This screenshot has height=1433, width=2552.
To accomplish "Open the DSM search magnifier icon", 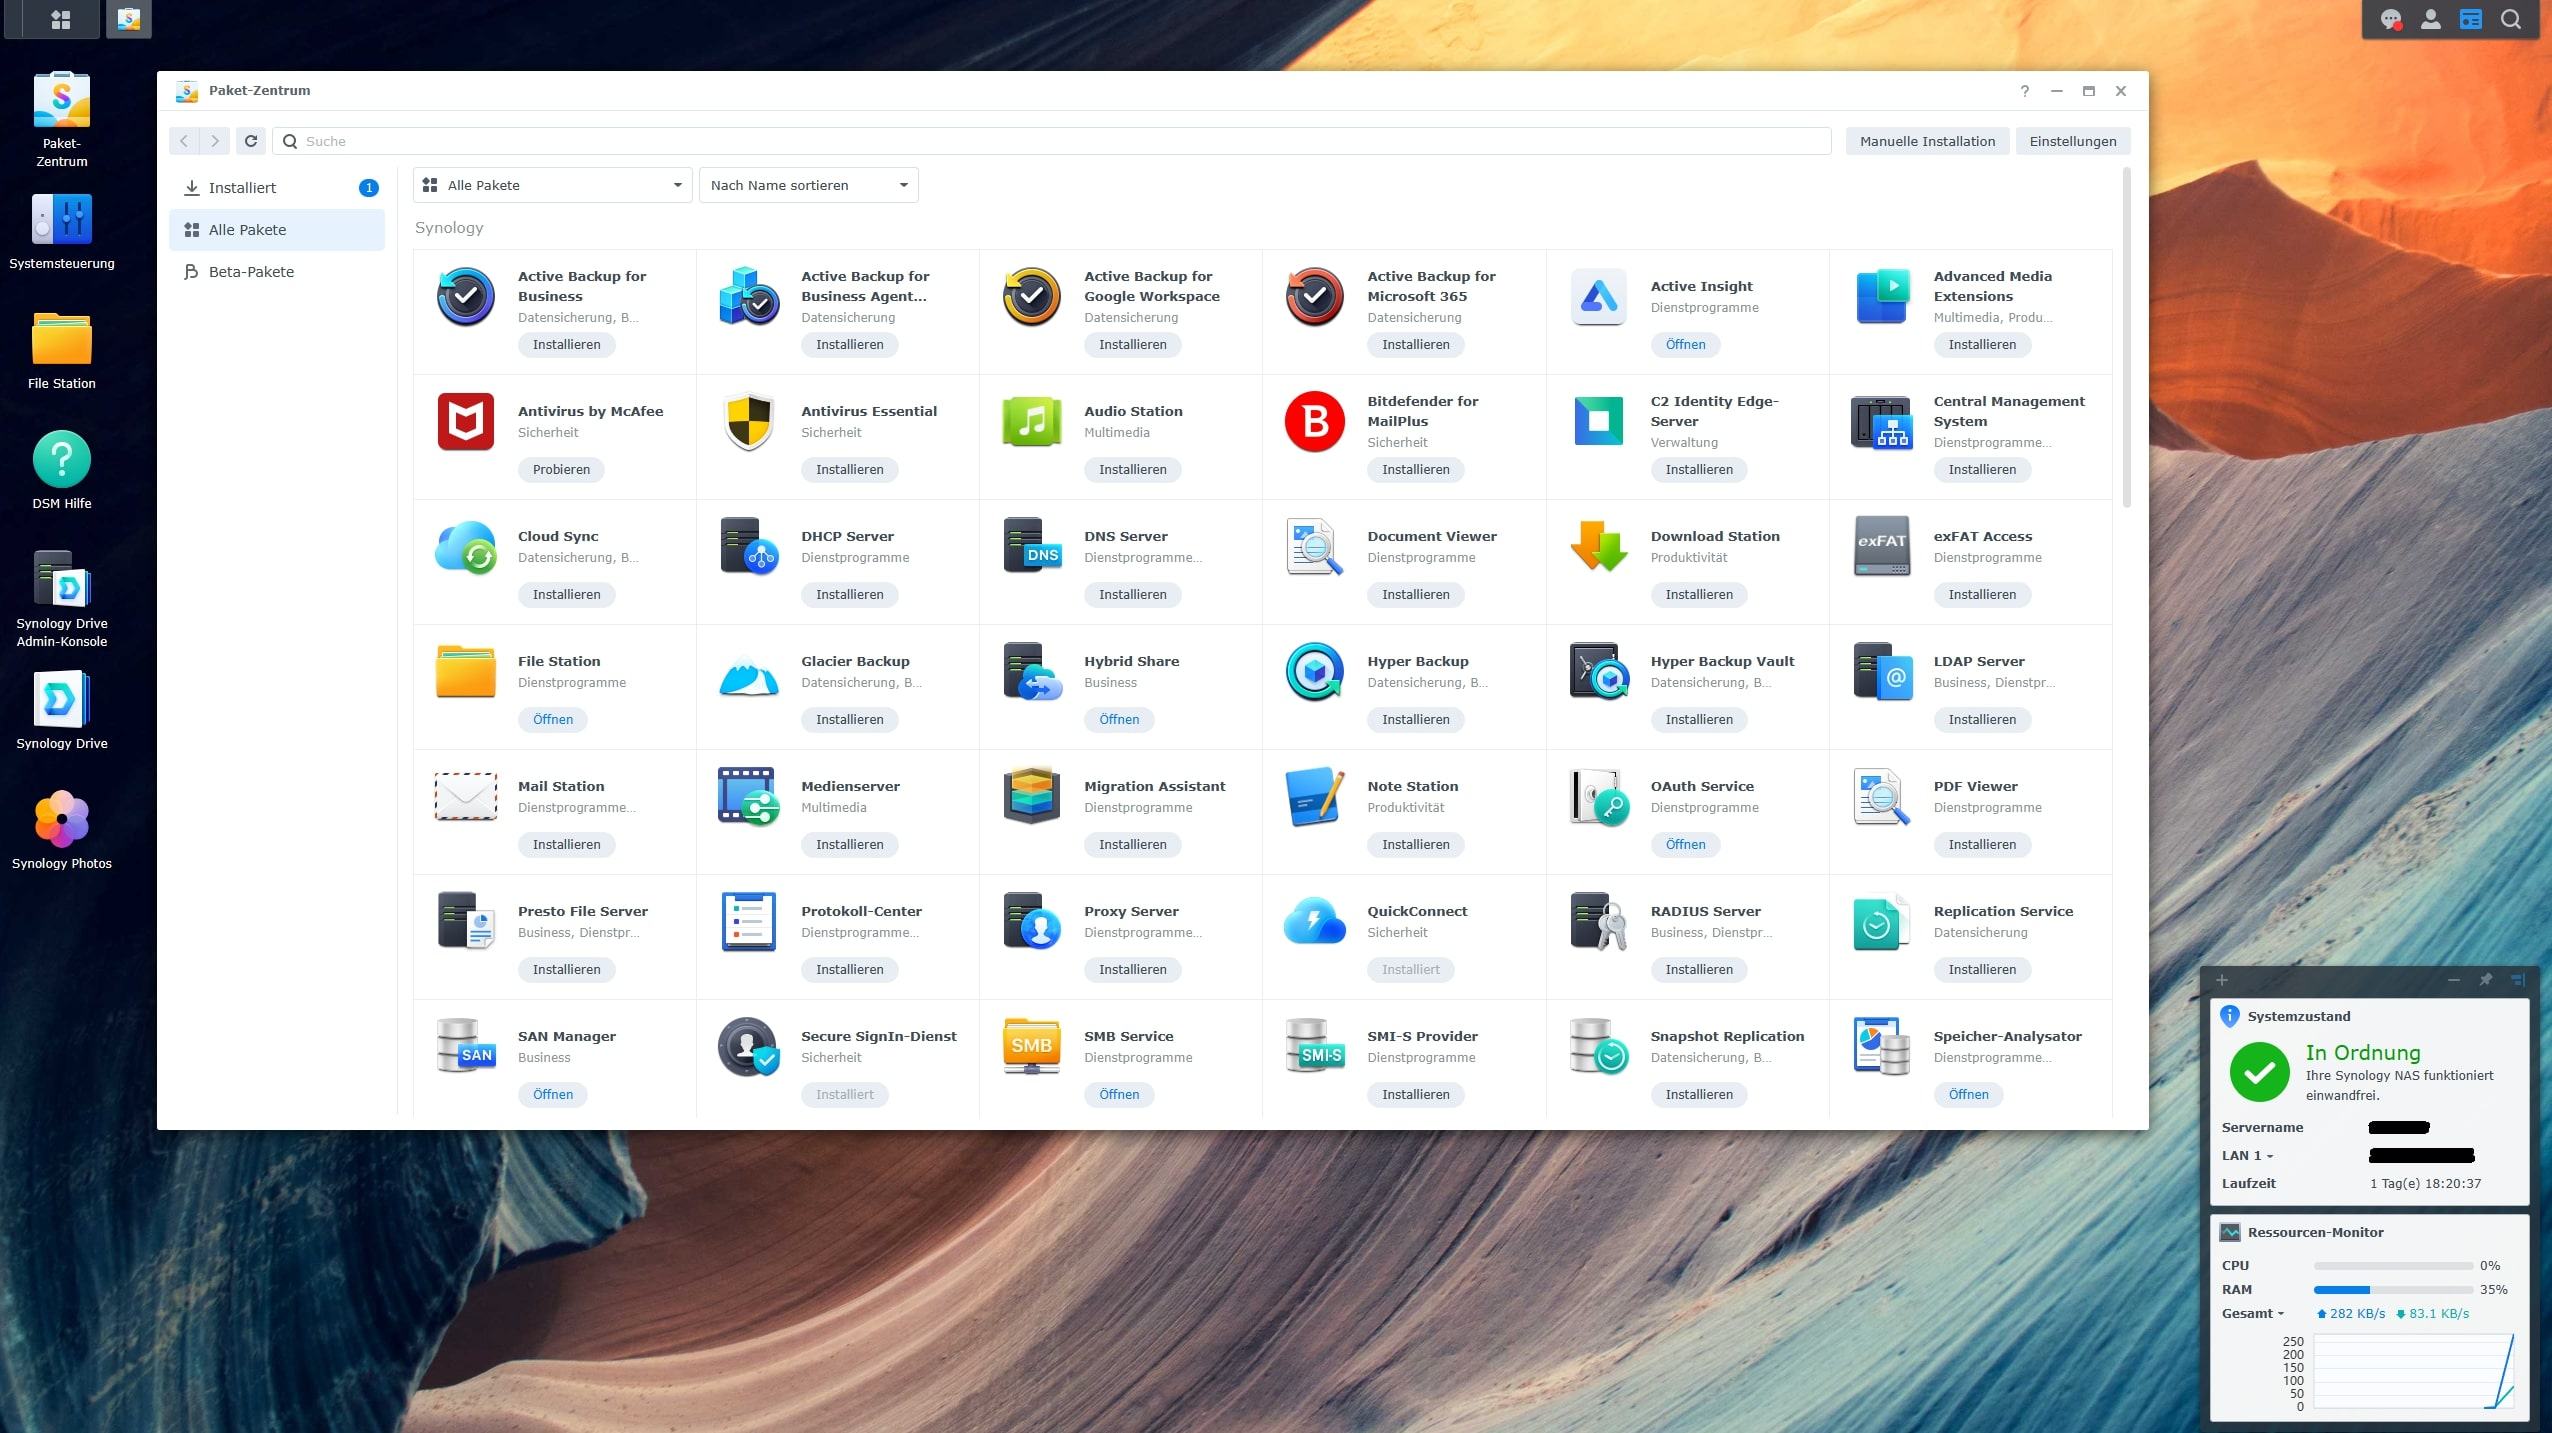I will click(2511, 19).
